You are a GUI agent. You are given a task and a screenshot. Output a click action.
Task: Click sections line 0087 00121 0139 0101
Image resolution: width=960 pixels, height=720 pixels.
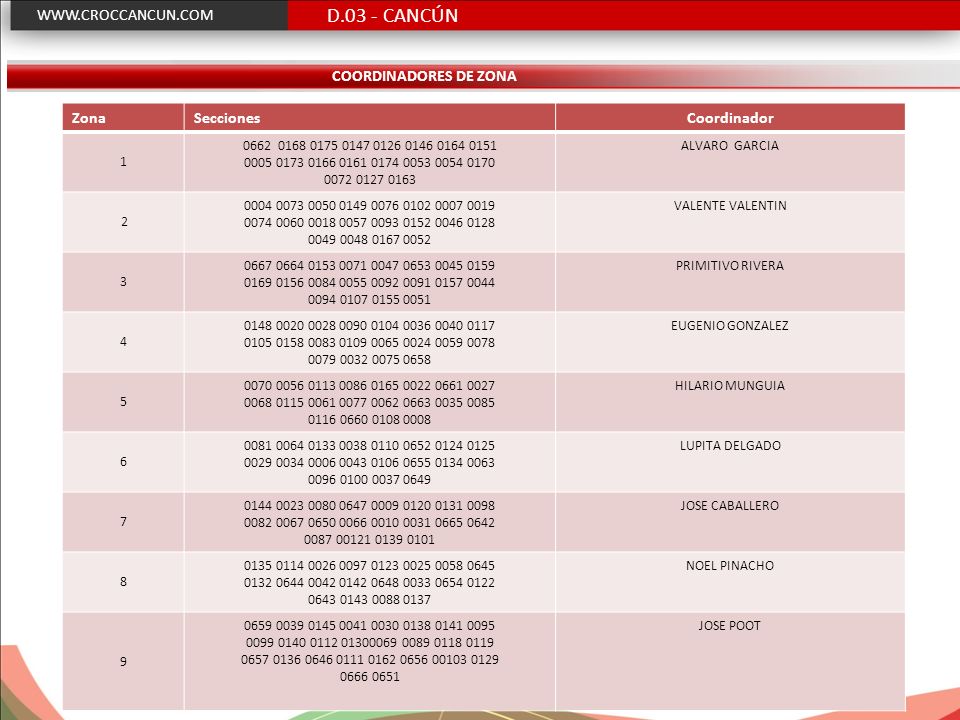coord(370,540)
